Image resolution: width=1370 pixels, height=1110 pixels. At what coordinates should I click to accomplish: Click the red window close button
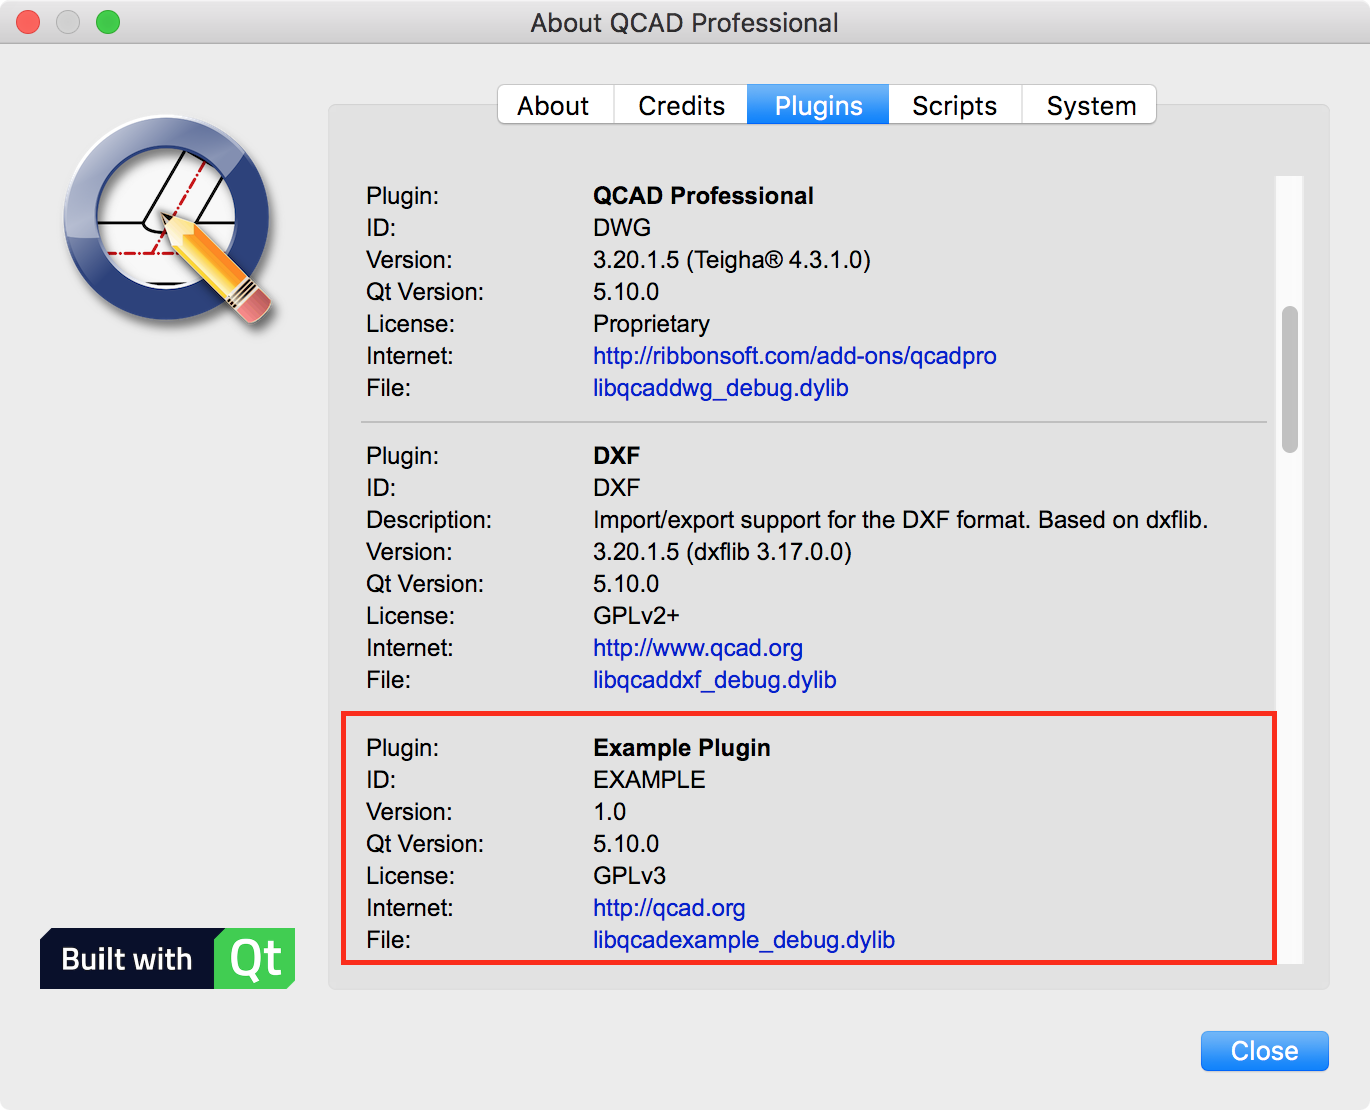tap(28, 22)
